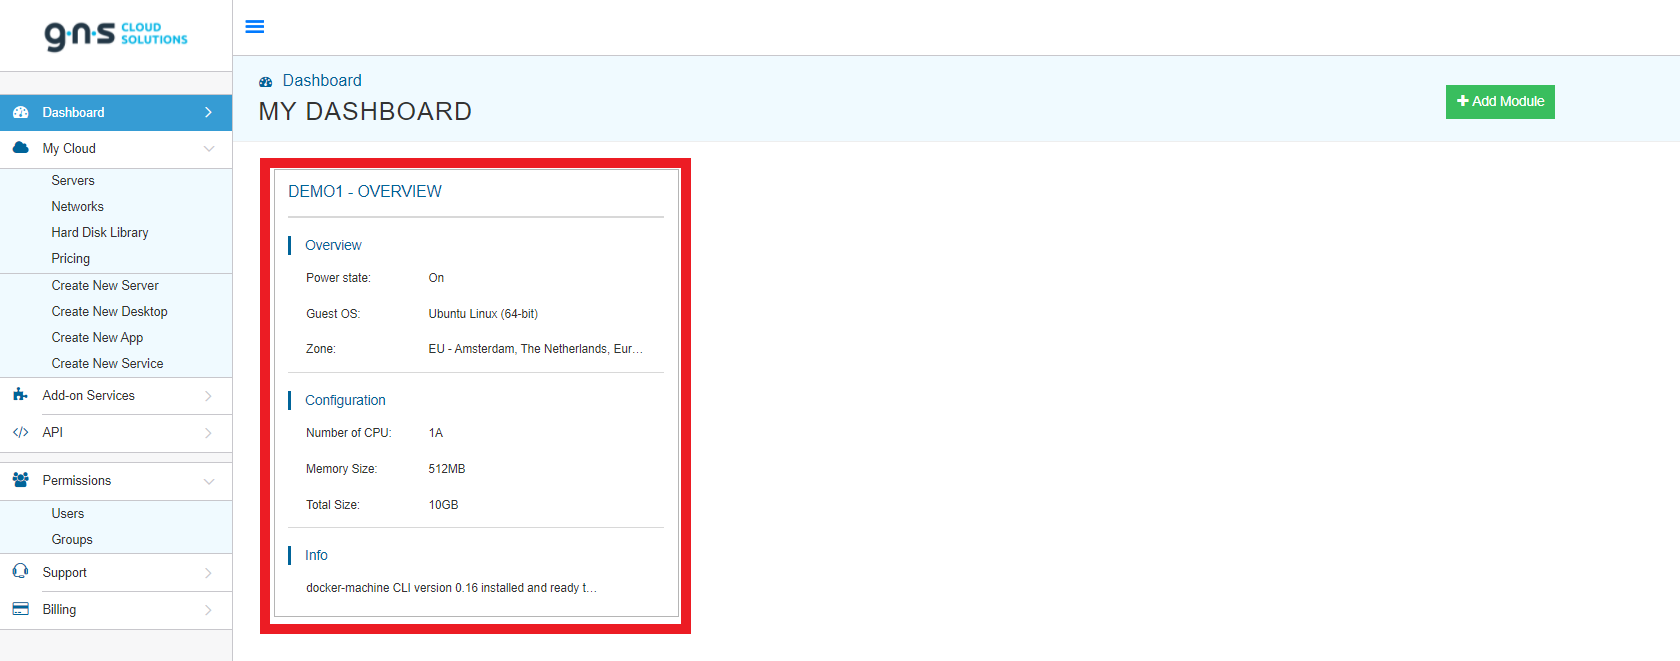
Task: Click the Guest OS label
Action: (333, 314)
